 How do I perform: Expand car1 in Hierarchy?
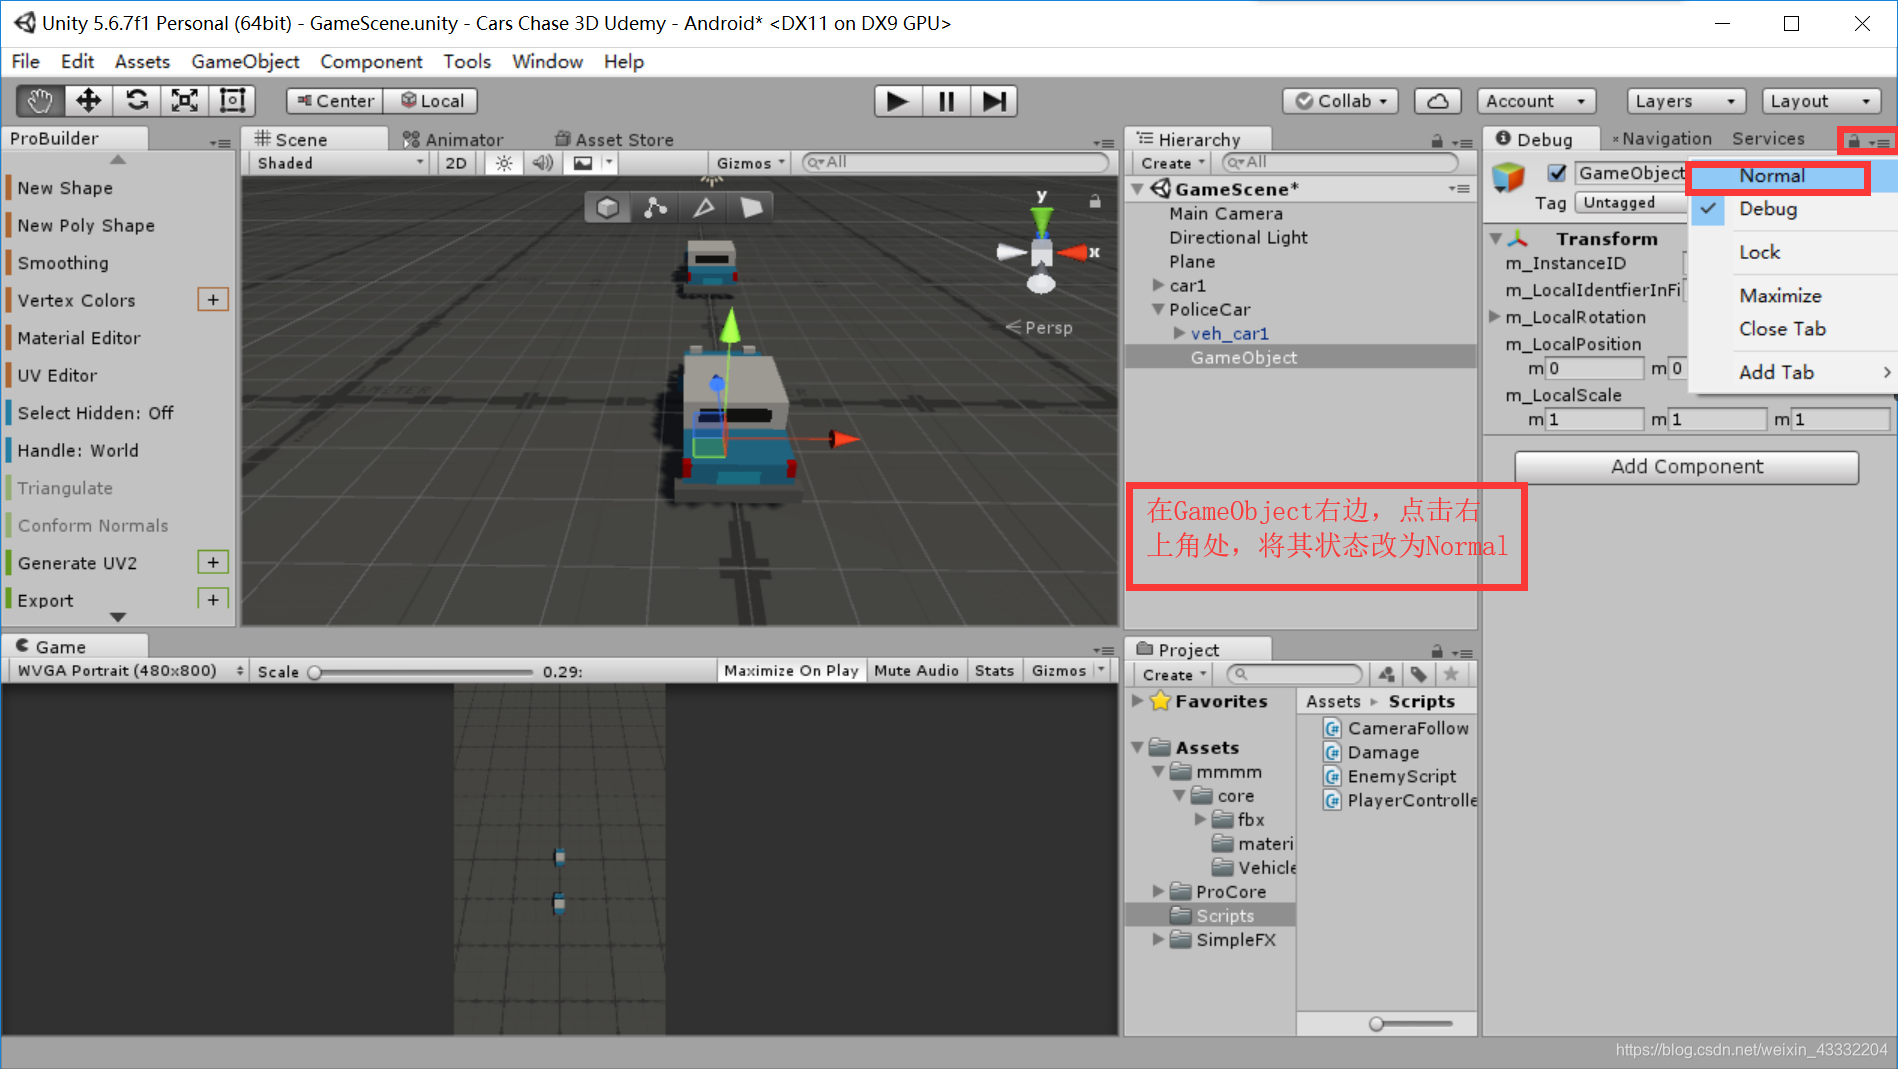pyautogui.click(x=1158, y=286)
